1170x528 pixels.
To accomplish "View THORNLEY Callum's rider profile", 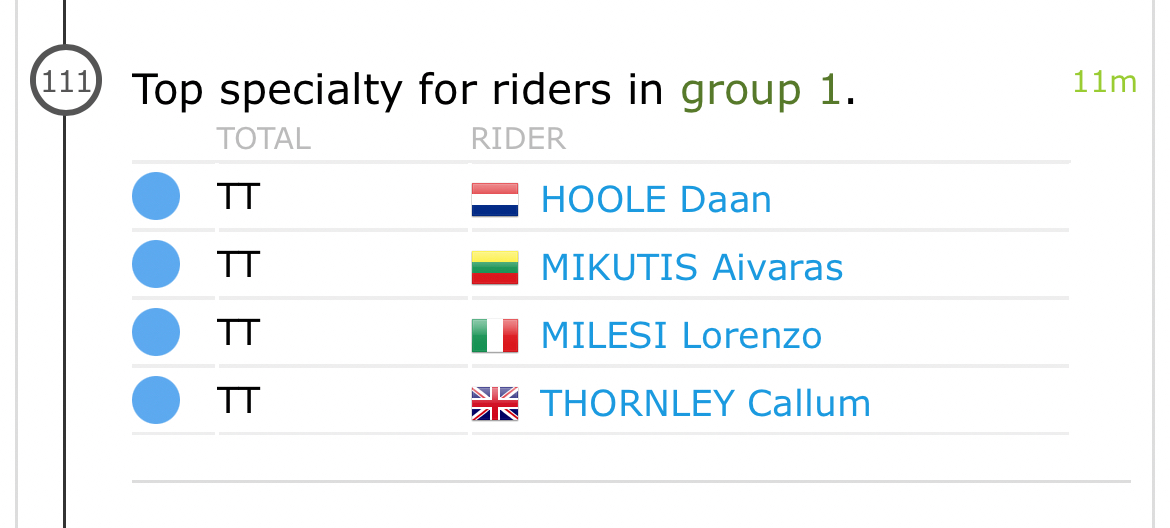I will tap(705, 403).
